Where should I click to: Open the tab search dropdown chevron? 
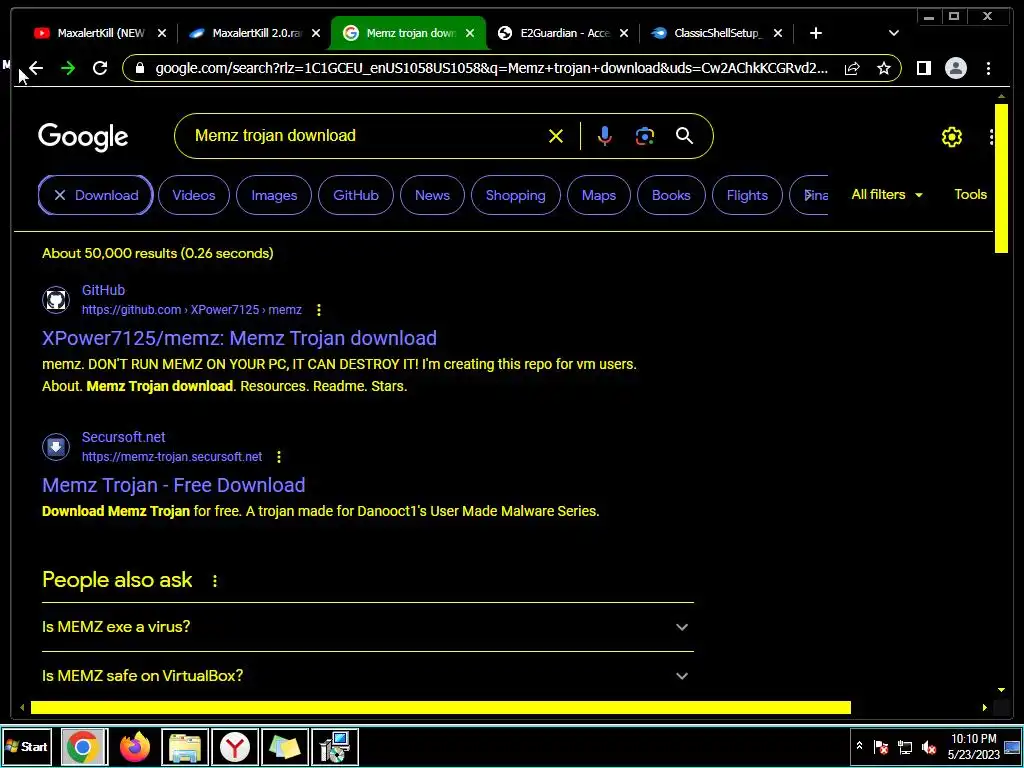(x=894, y=33)
